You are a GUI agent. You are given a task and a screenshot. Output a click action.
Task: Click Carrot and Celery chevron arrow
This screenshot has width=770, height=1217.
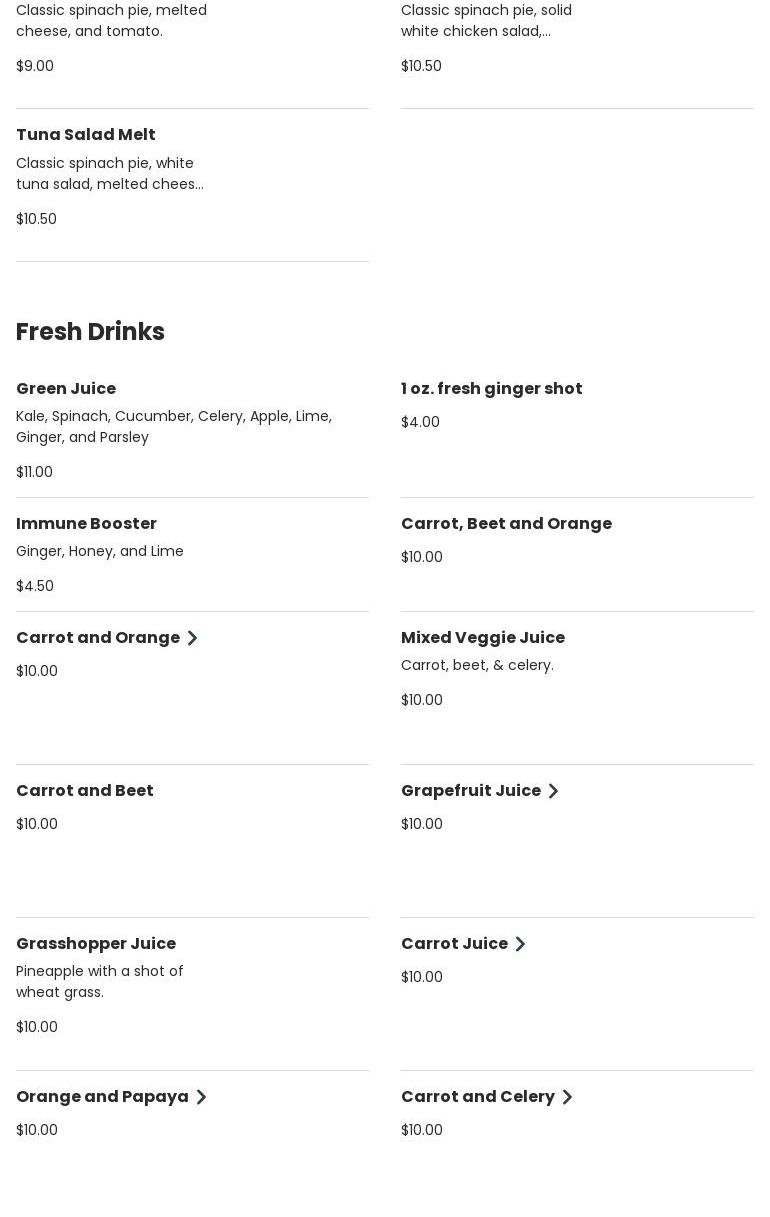click(567, 1097)
